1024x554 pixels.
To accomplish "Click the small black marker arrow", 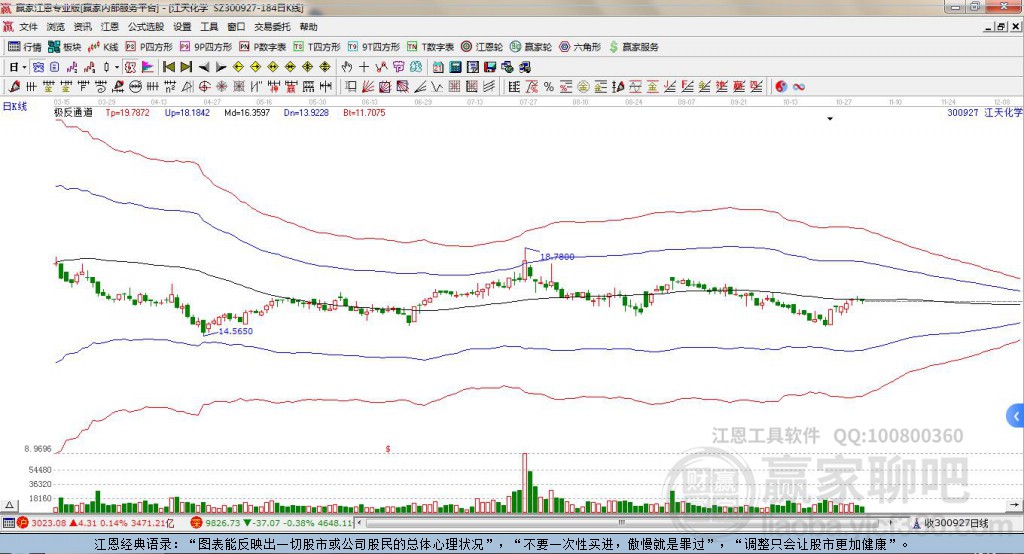I will 830,119.
